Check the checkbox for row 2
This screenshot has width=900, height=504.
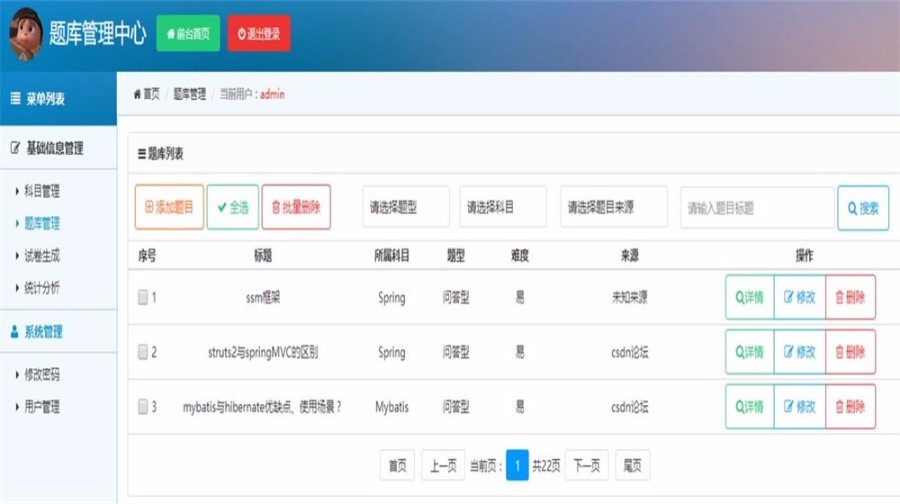click(143, 352)
